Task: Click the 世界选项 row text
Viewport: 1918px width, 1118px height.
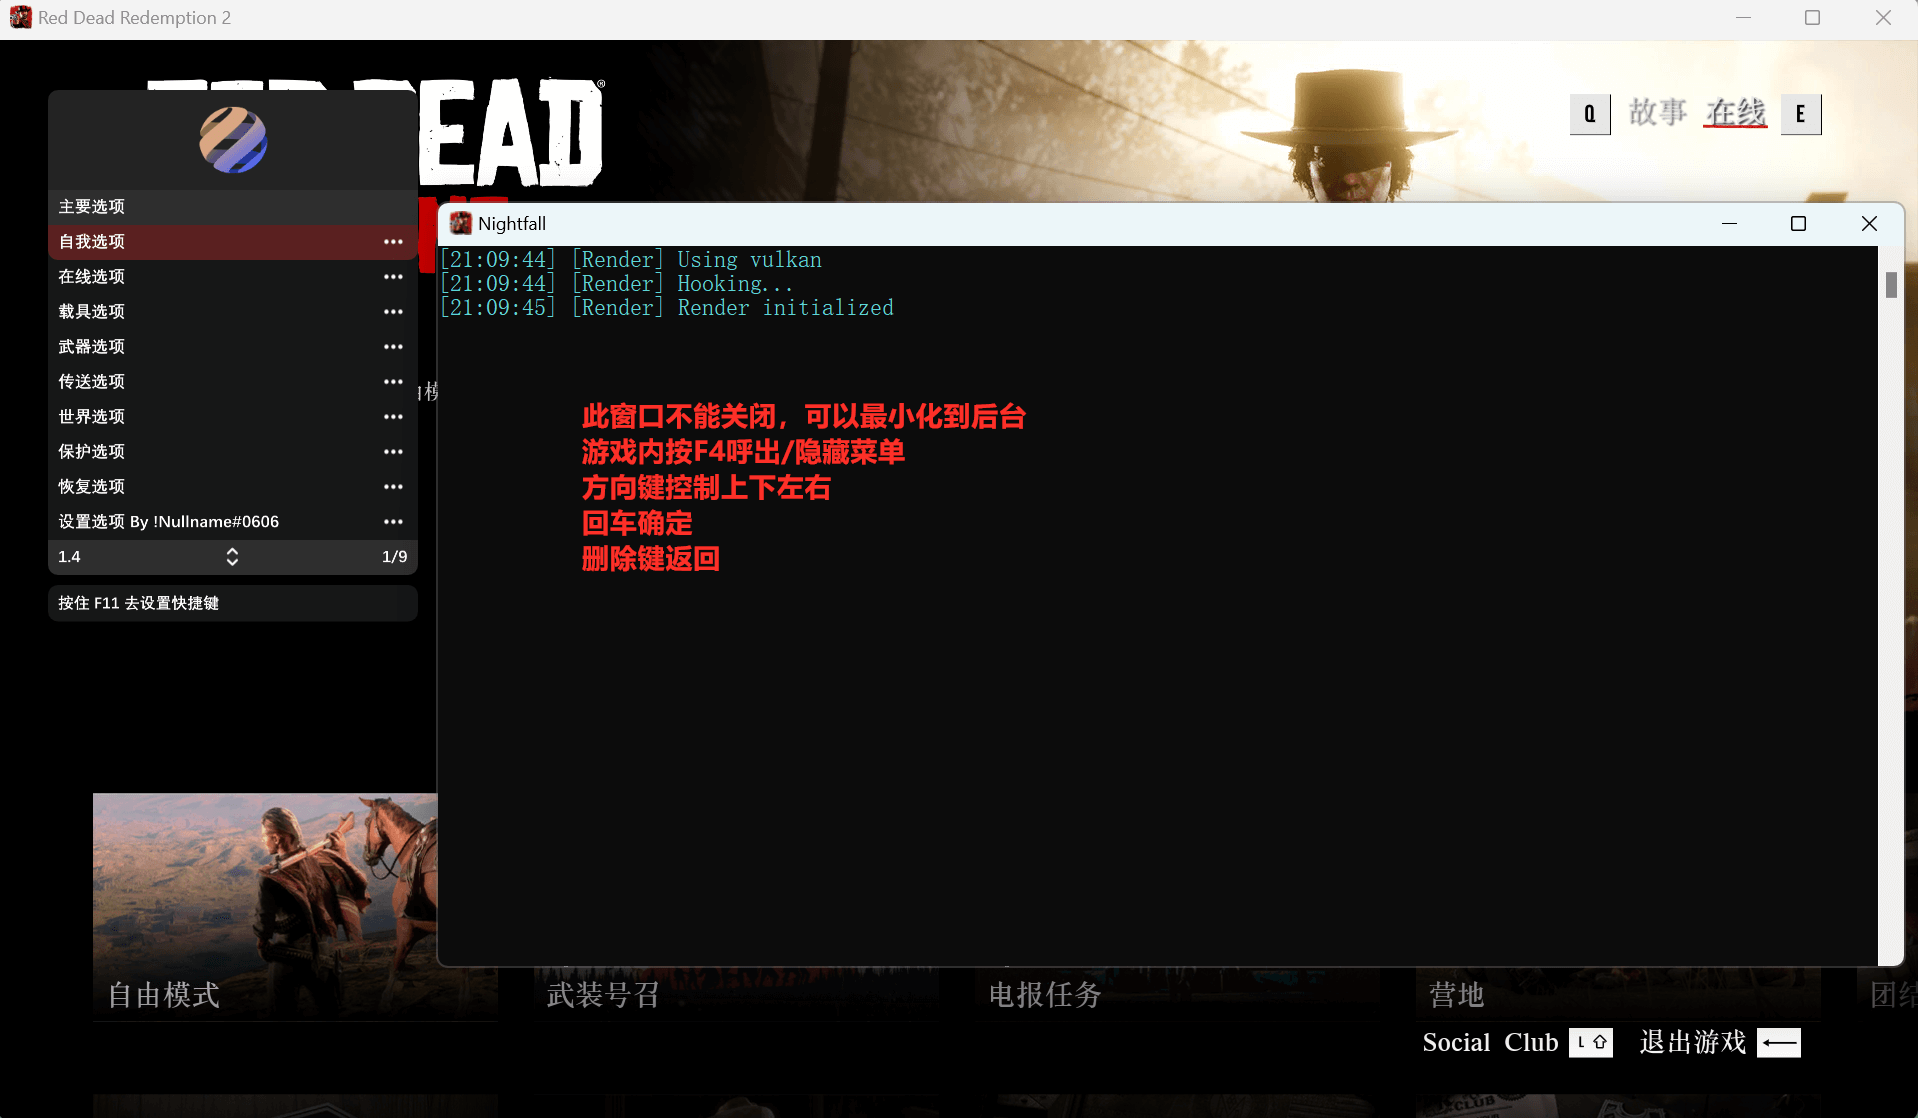Action: [92, 417]
